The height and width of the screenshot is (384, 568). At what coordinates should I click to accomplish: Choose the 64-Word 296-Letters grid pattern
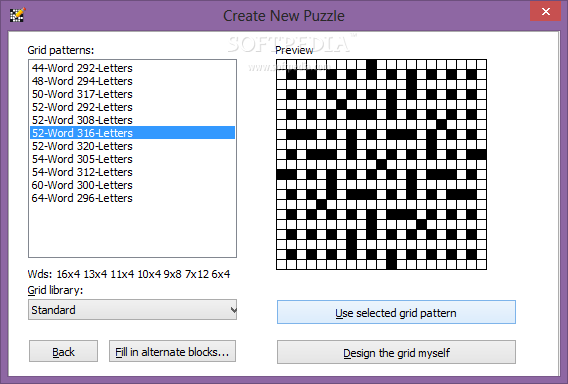point(133,198)
